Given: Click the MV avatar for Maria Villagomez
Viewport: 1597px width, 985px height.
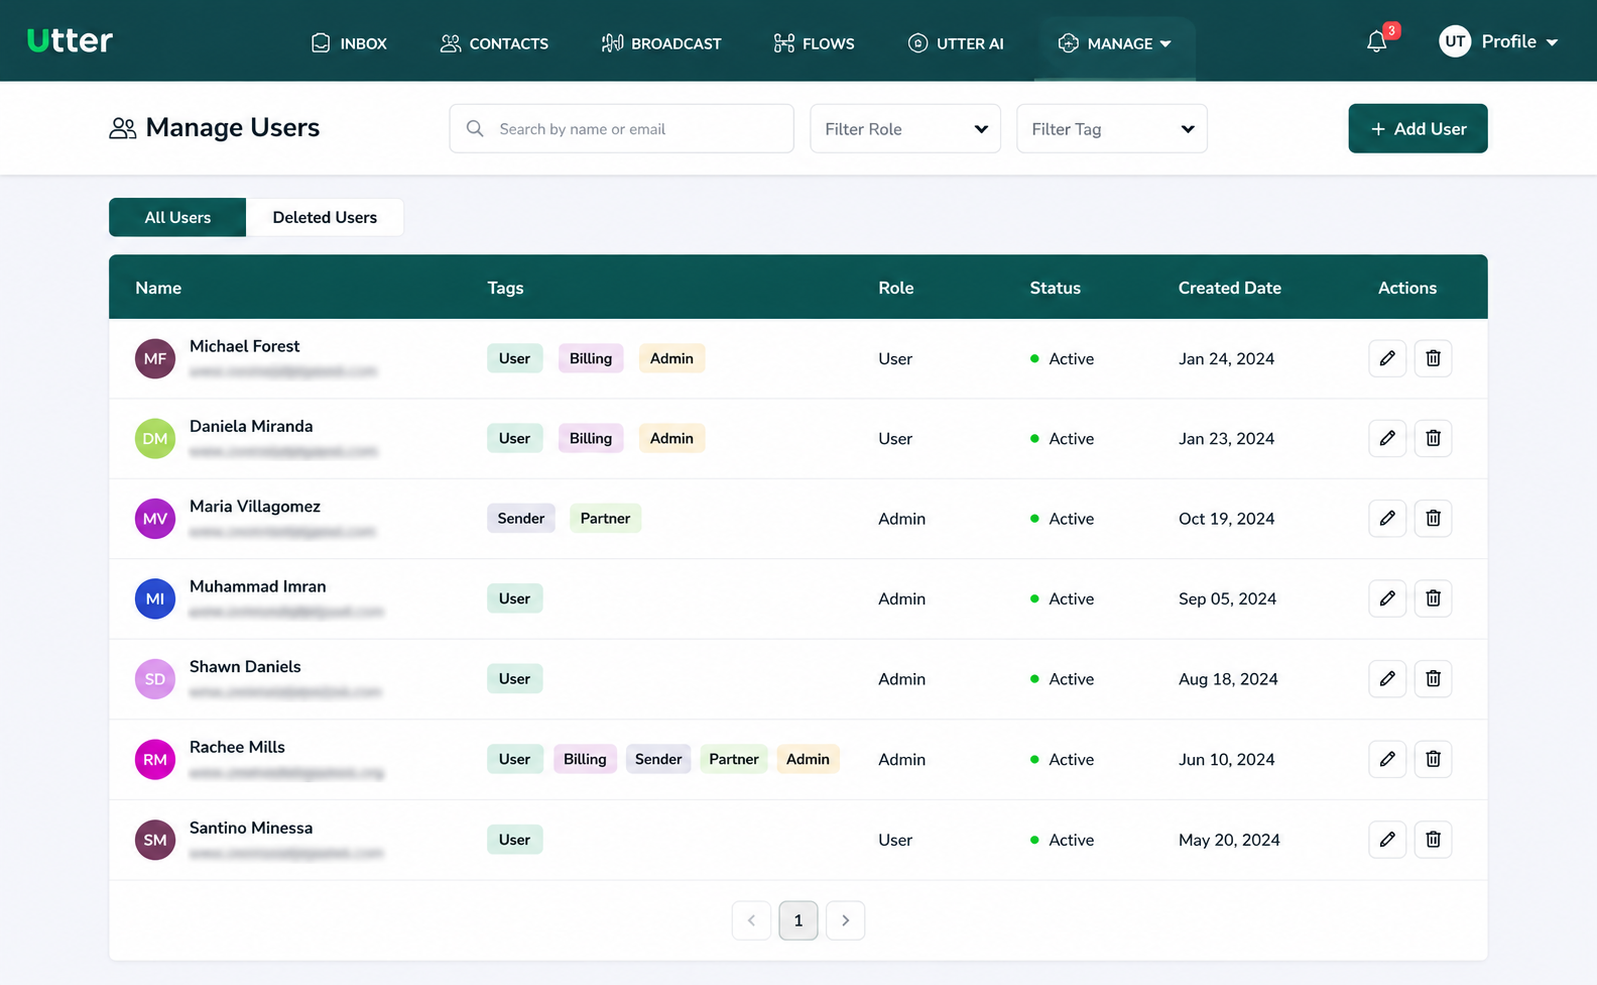Looking at the screenshot, I should coord(155,518).
